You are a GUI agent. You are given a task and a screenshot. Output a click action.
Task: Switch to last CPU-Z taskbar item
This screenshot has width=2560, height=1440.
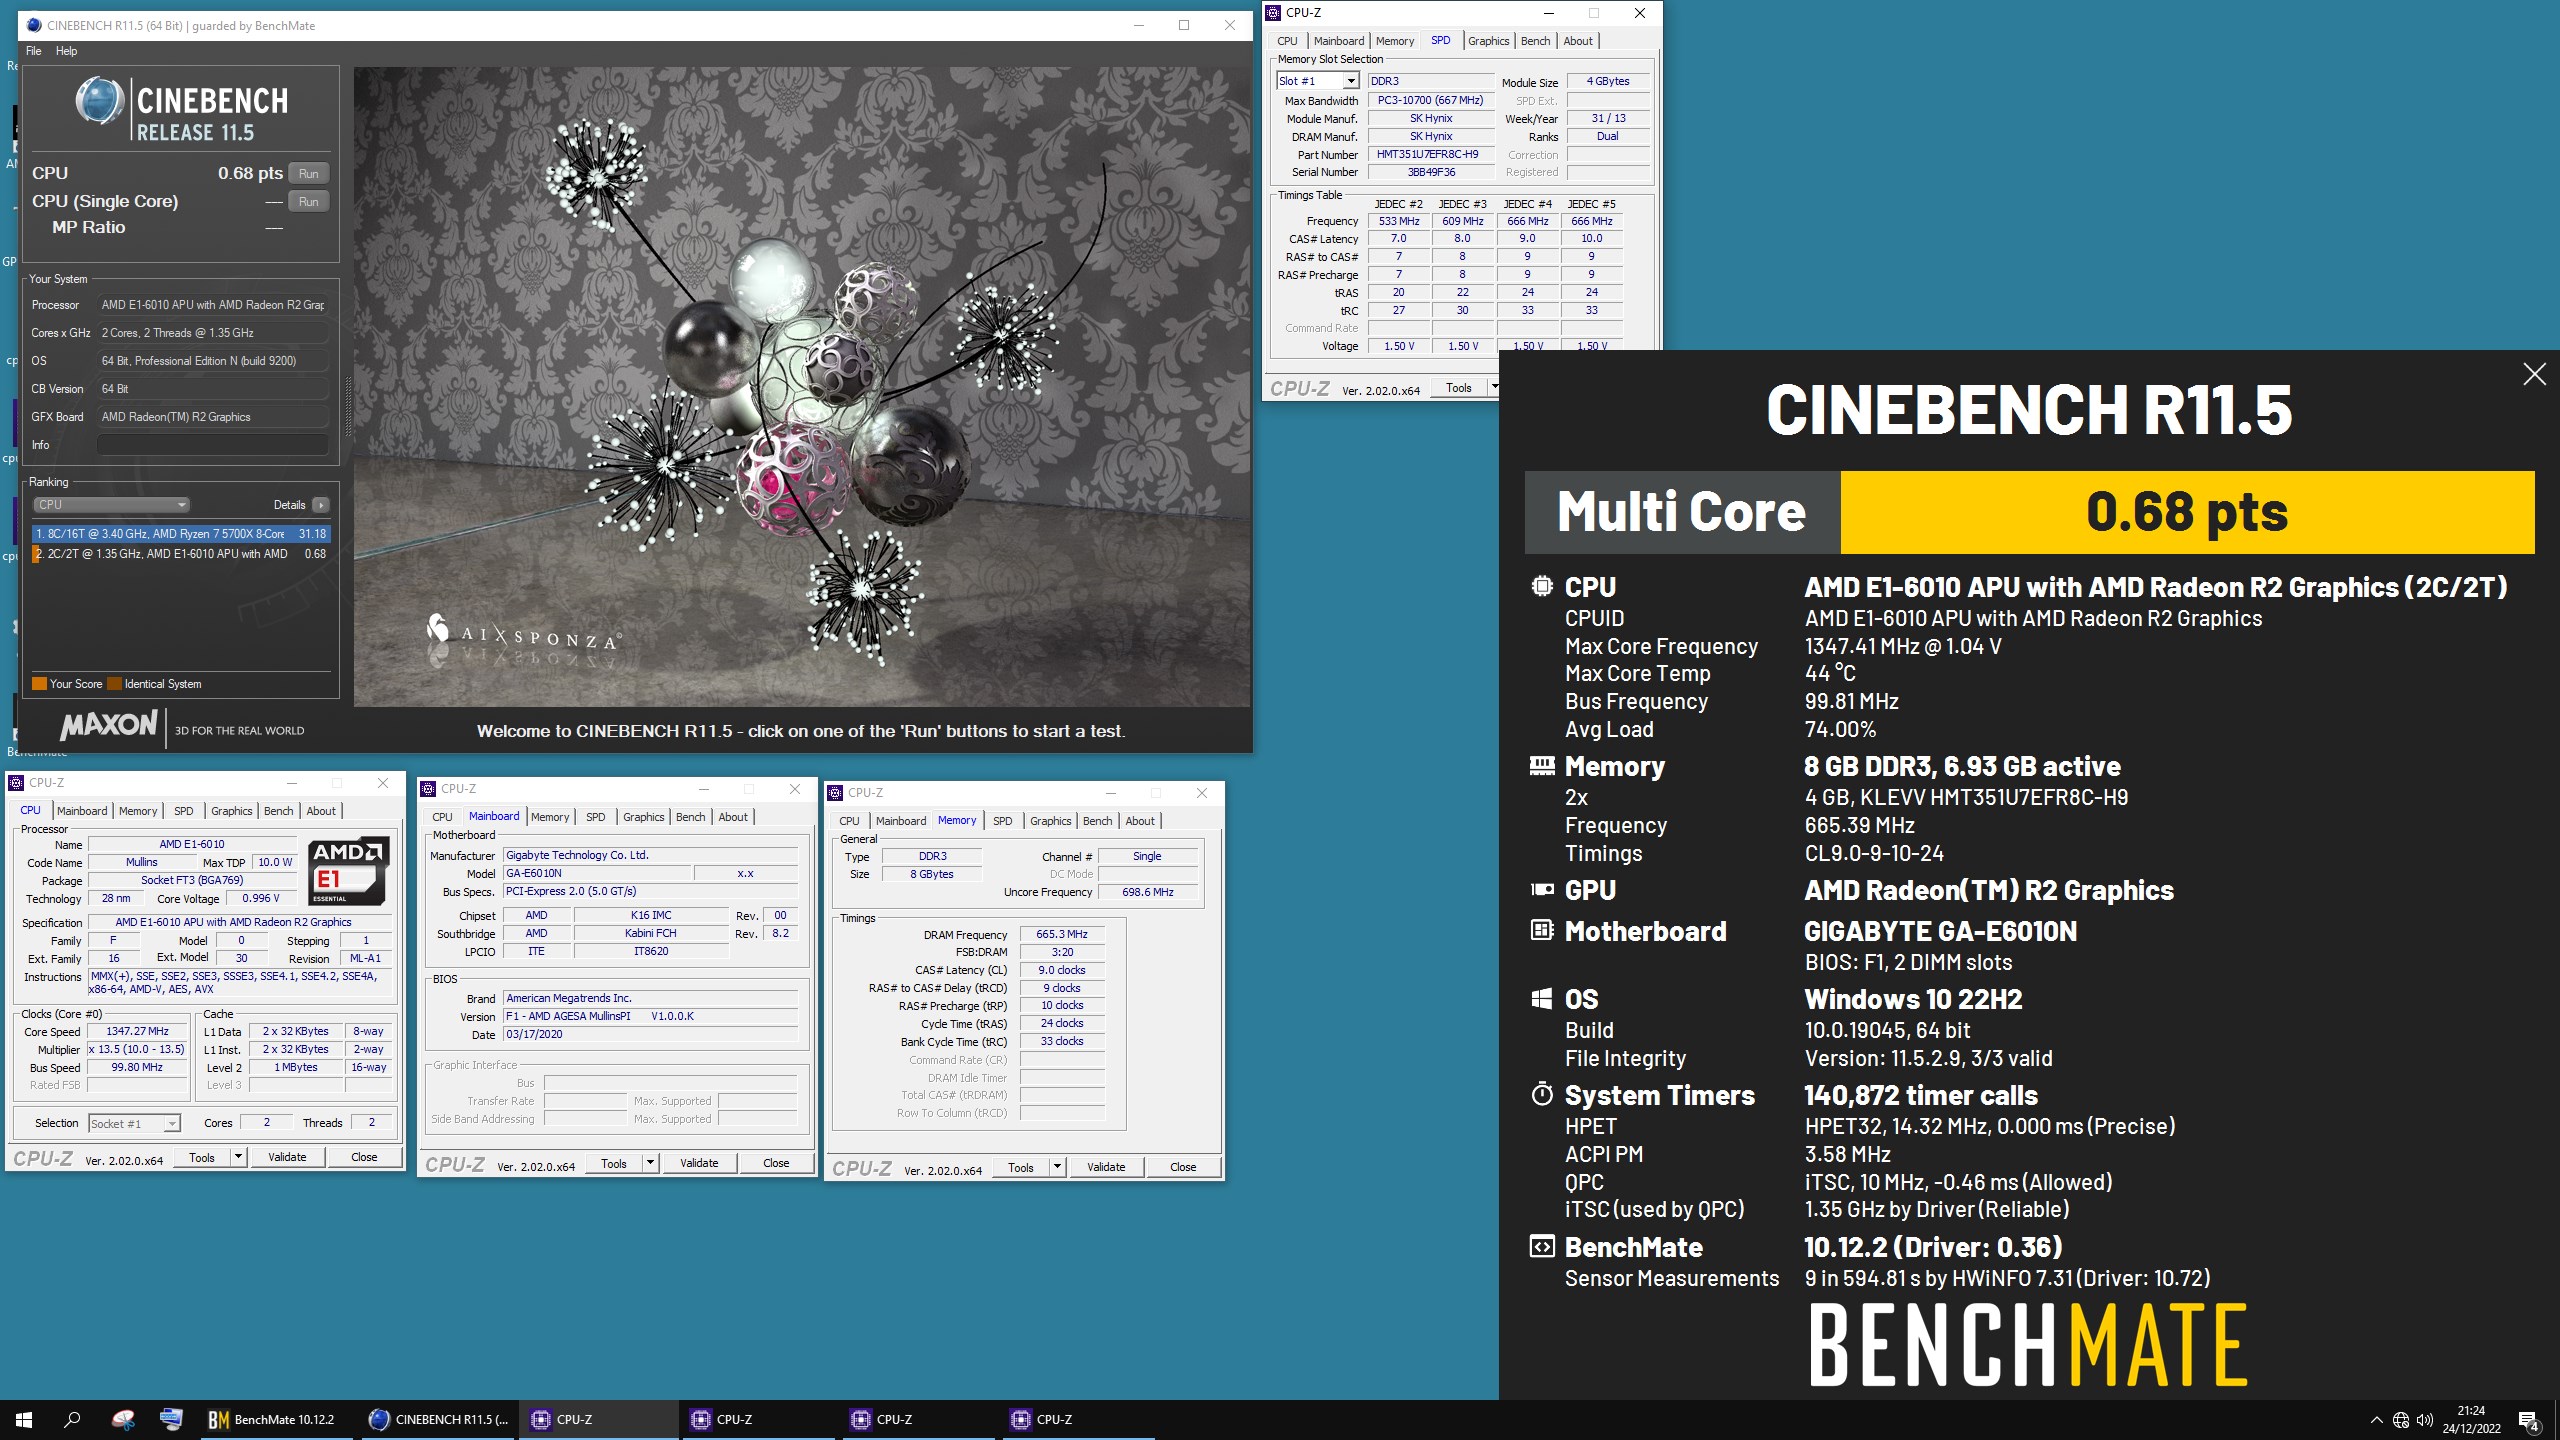point(1078,1419)
